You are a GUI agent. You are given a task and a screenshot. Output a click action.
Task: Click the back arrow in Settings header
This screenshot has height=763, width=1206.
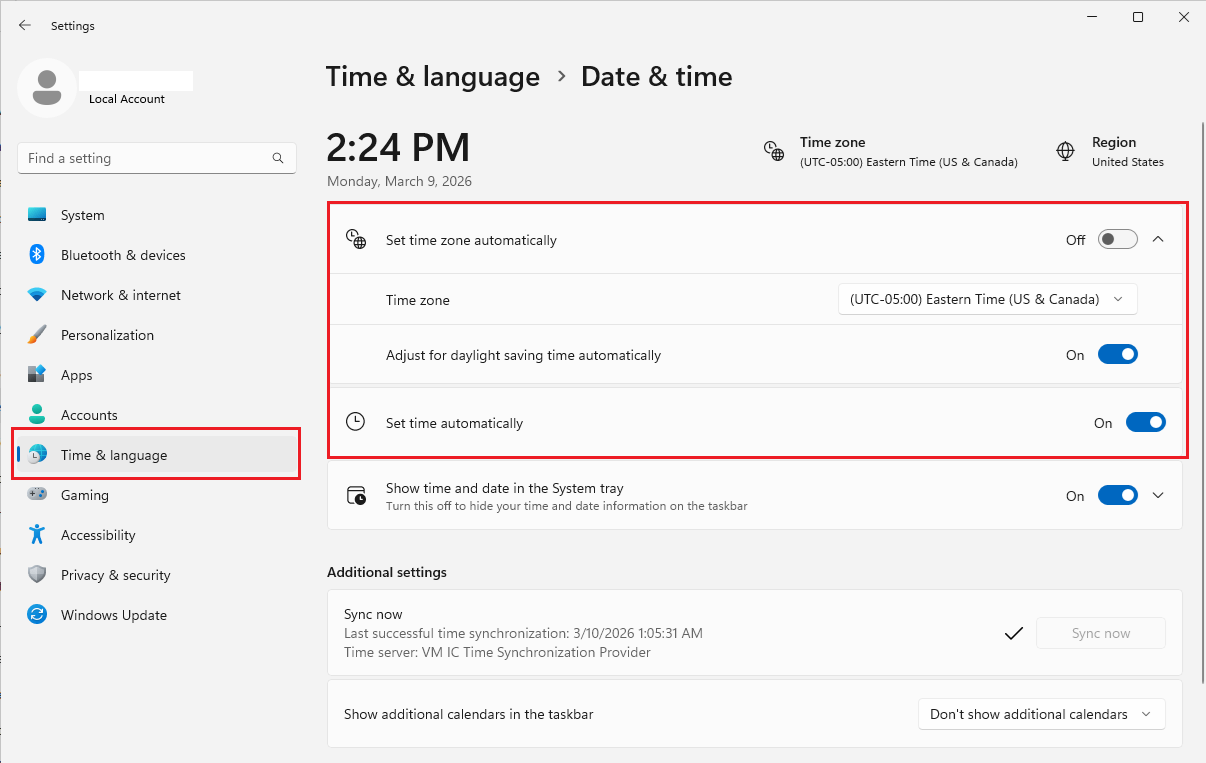point(25,26)
